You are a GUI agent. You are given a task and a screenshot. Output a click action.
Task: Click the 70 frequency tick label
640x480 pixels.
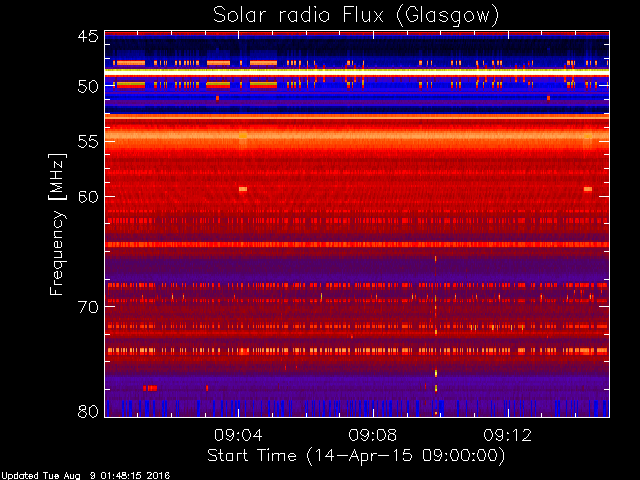coord(88,307)
